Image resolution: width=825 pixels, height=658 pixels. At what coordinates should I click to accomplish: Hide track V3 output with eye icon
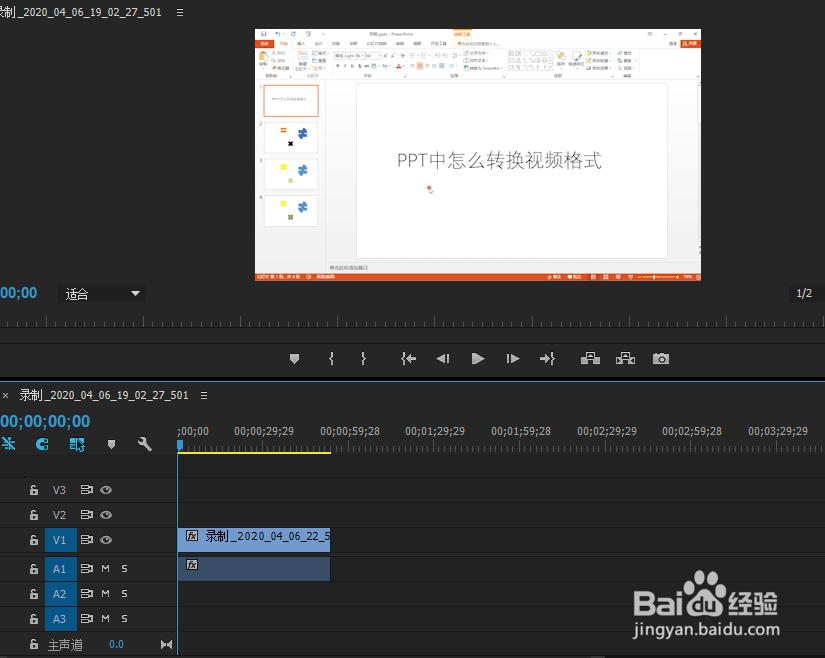tap(106, 490)
